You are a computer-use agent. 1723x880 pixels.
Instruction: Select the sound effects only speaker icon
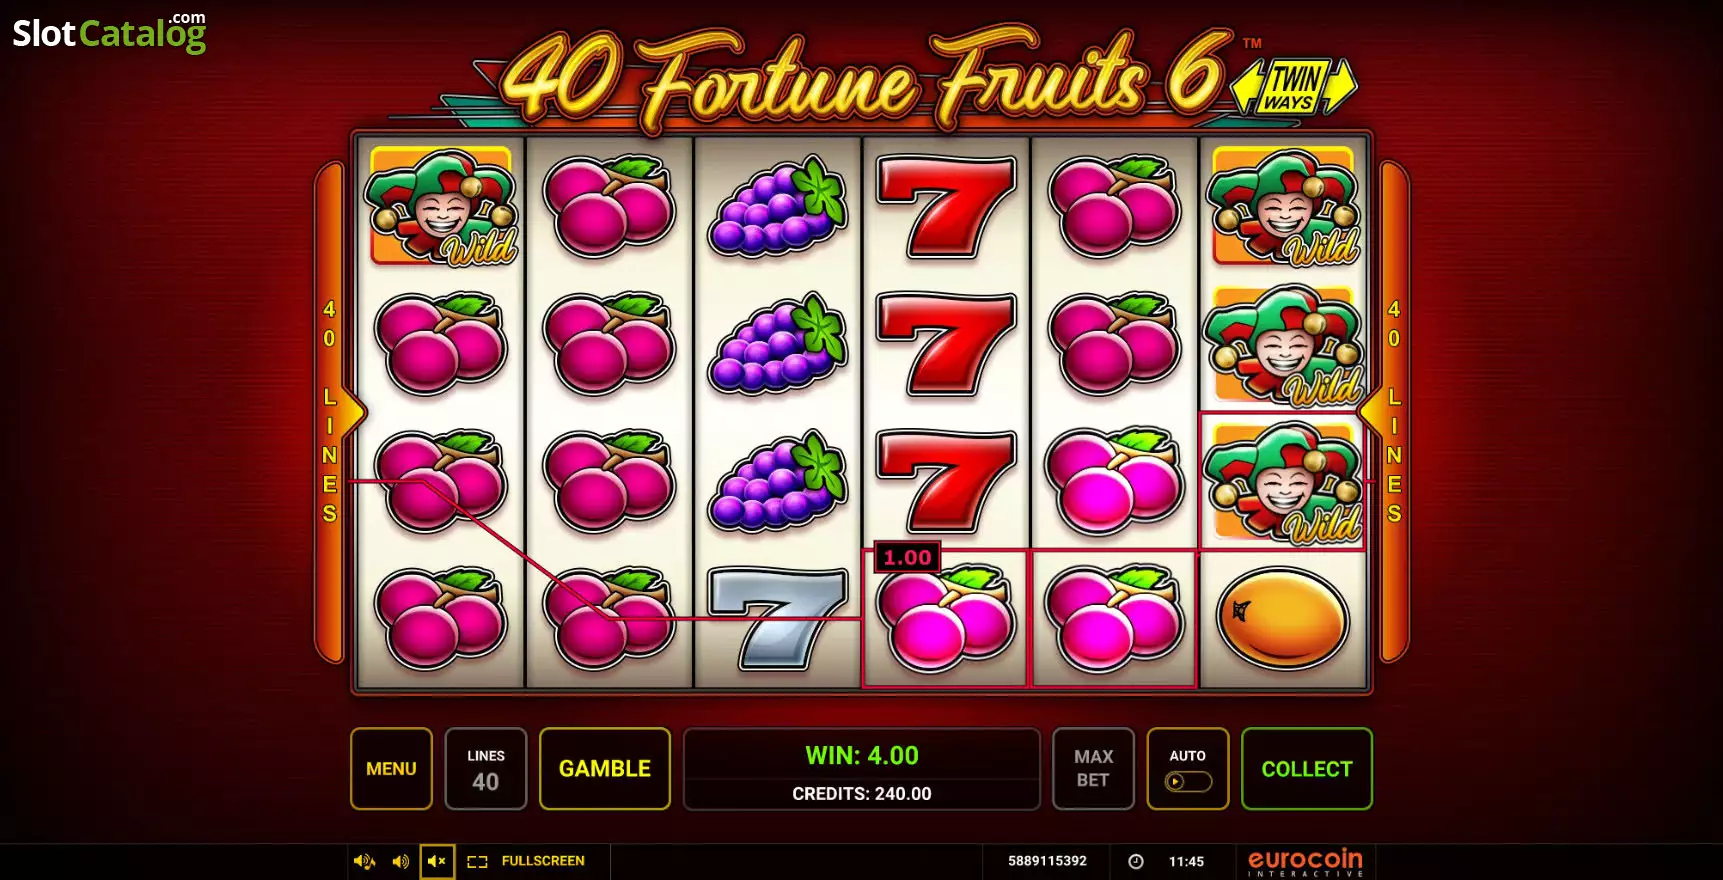pyautogui.click(x=400, y=861)
